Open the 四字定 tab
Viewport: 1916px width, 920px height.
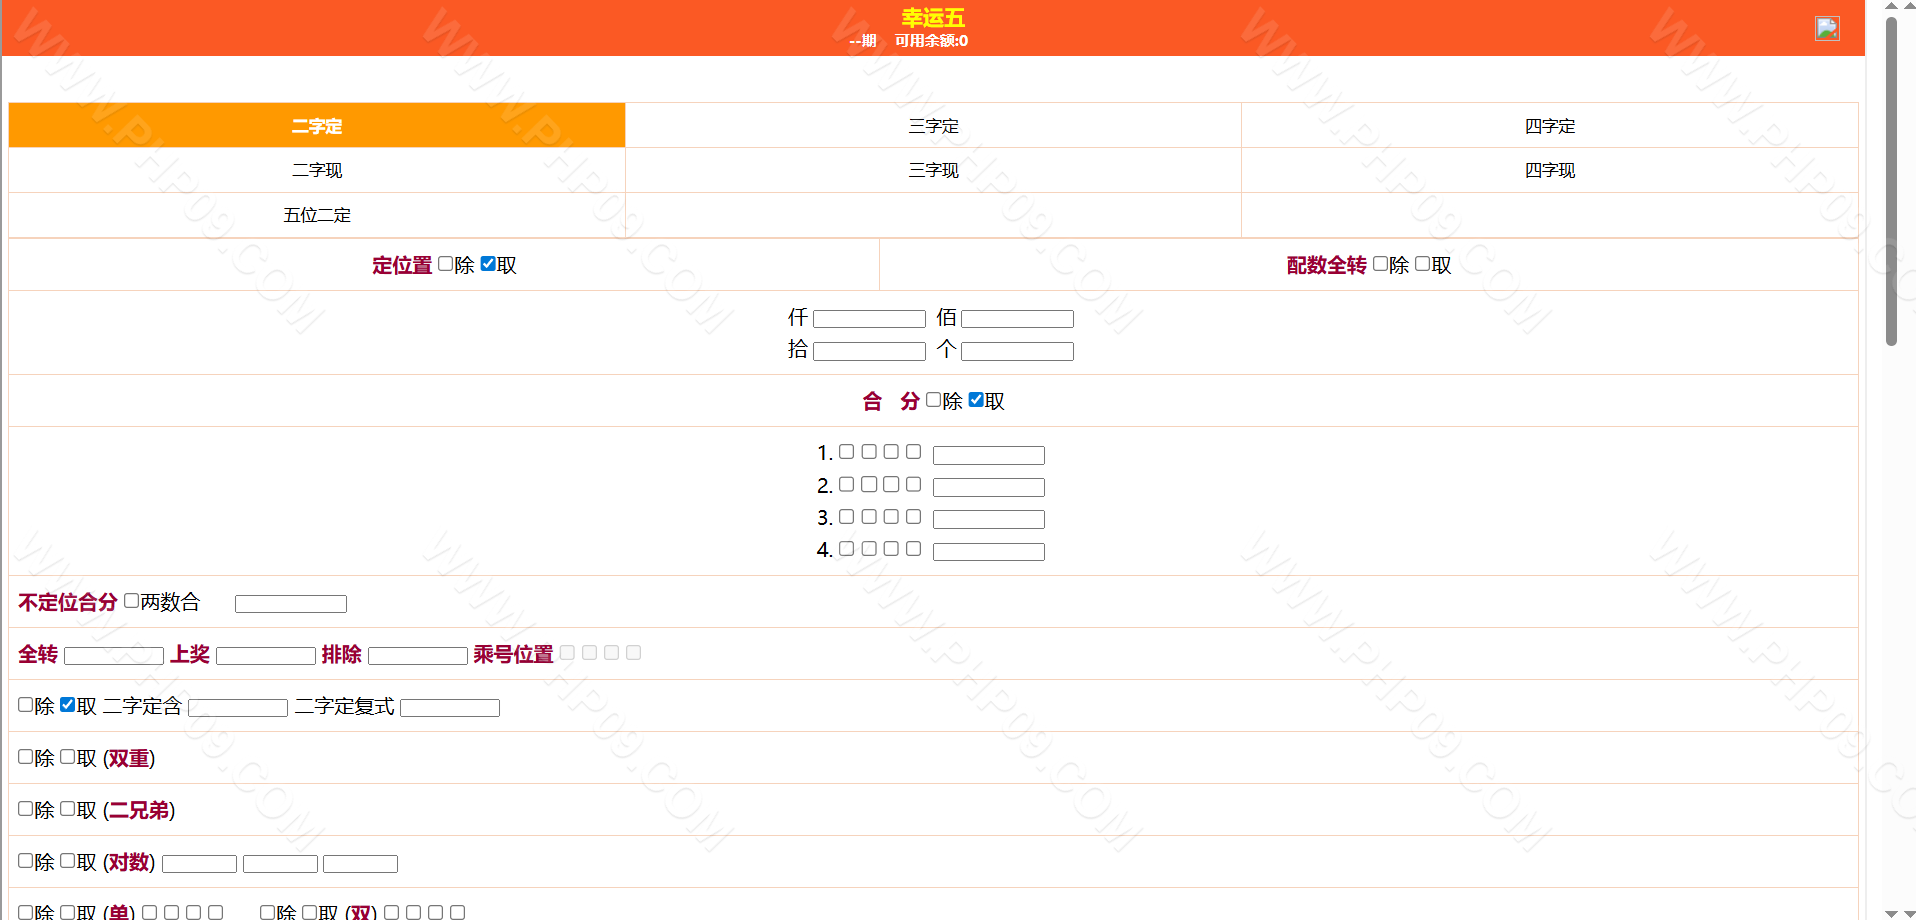1549,126
